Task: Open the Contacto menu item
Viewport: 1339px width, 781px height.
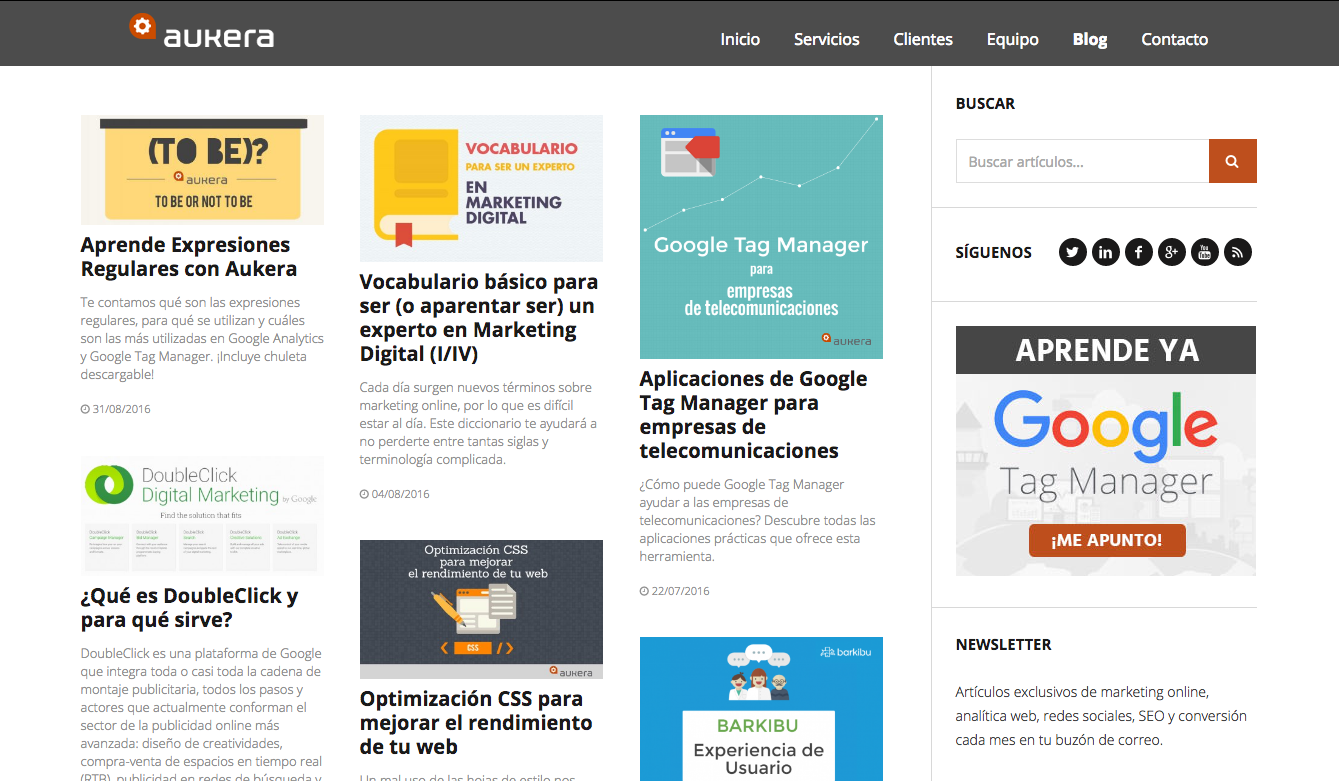Action: tap(1174, 39)
